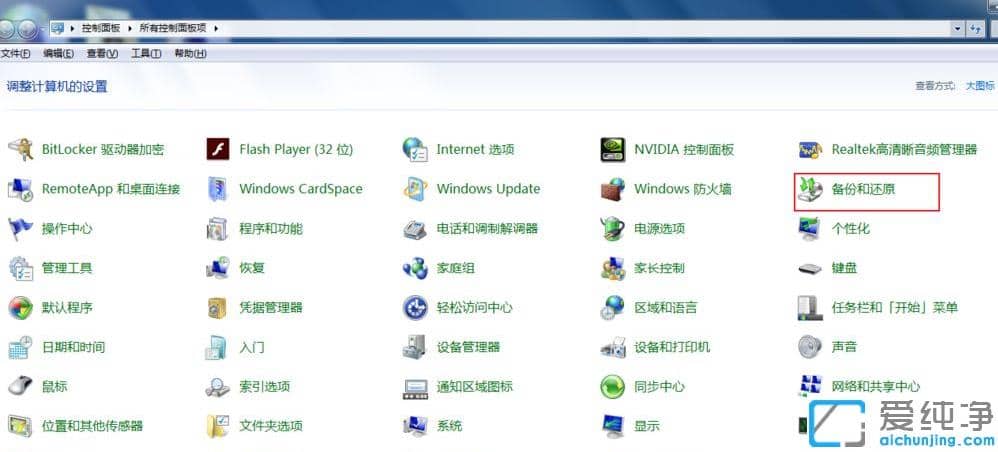Open the BitLocker 驱动器加密 icon
Image resolution: width=998 pixels, height=452 pixels.
(20, 150)
